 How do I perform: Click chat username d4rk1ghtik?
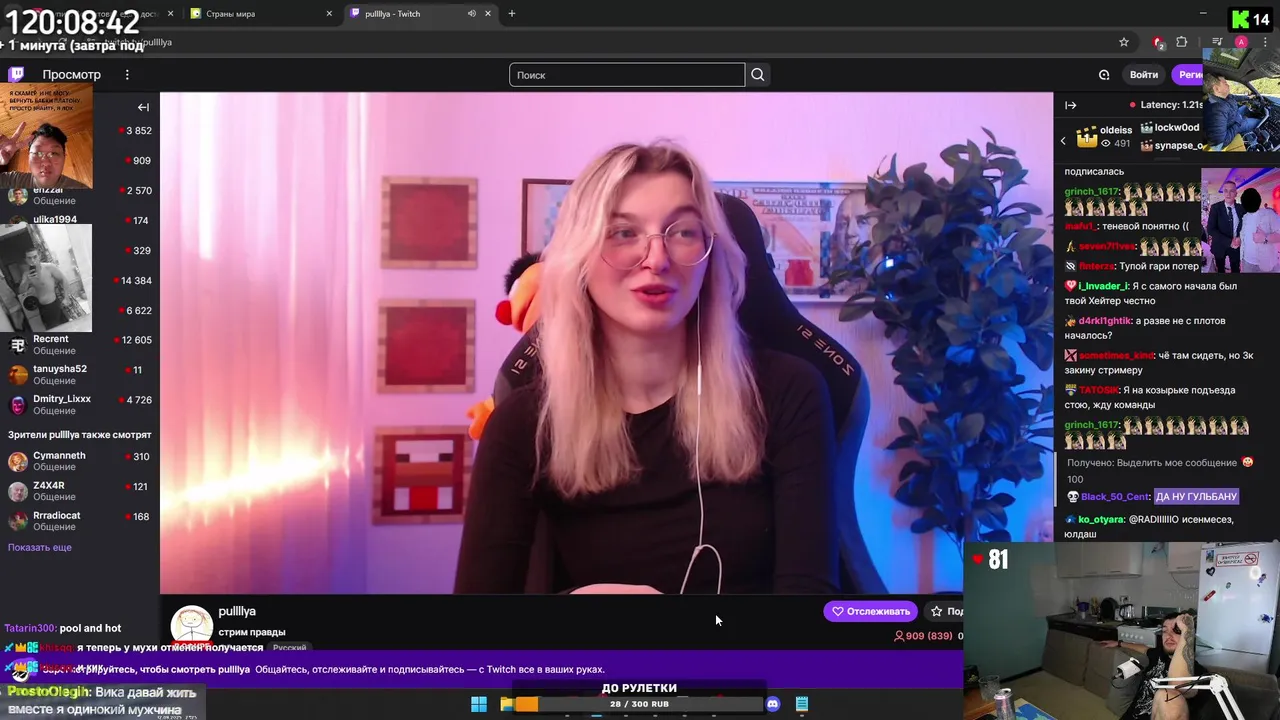pyautogui.click(x=1104, y=321)
